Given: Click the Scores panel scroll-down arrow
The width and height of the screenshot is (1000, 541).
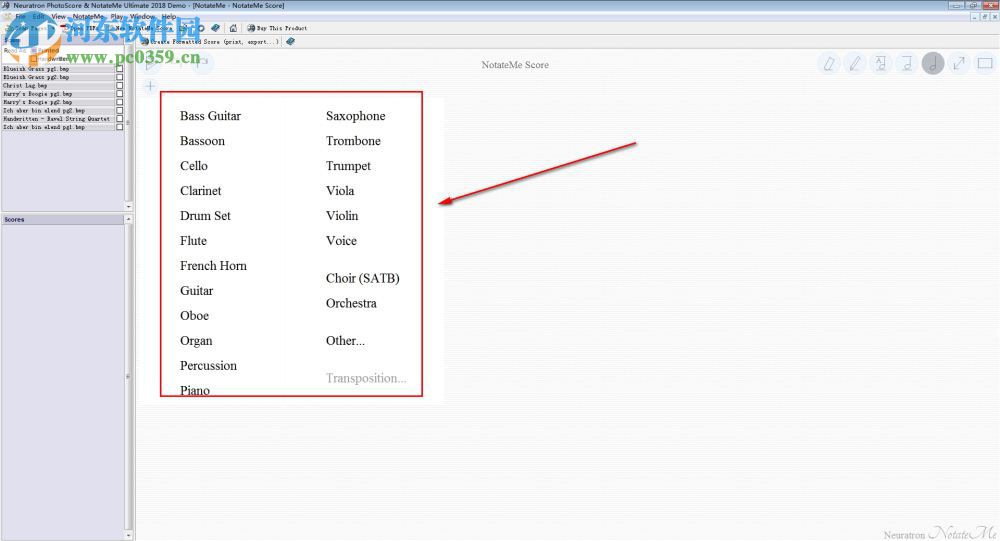Looking at the screenshot, I should (128, 535).
